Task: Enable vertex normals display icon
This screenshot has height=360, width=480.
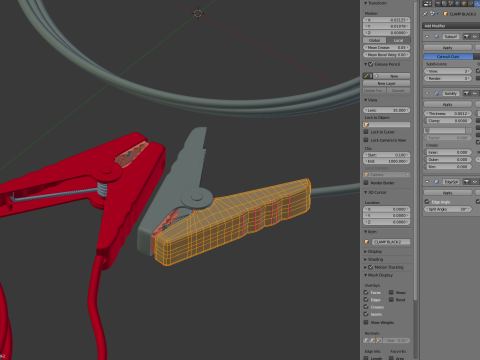Action: point(366,341)
